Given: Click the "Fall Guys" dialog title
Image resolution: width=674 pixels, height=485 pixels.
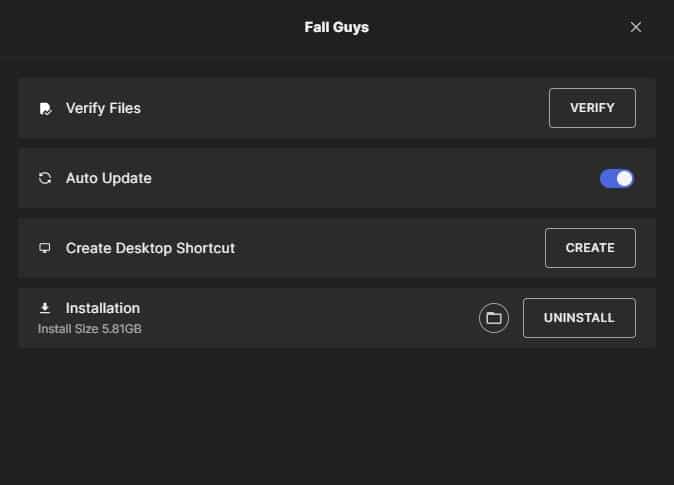Looking at the screenshot, I should tap(336, 27).
